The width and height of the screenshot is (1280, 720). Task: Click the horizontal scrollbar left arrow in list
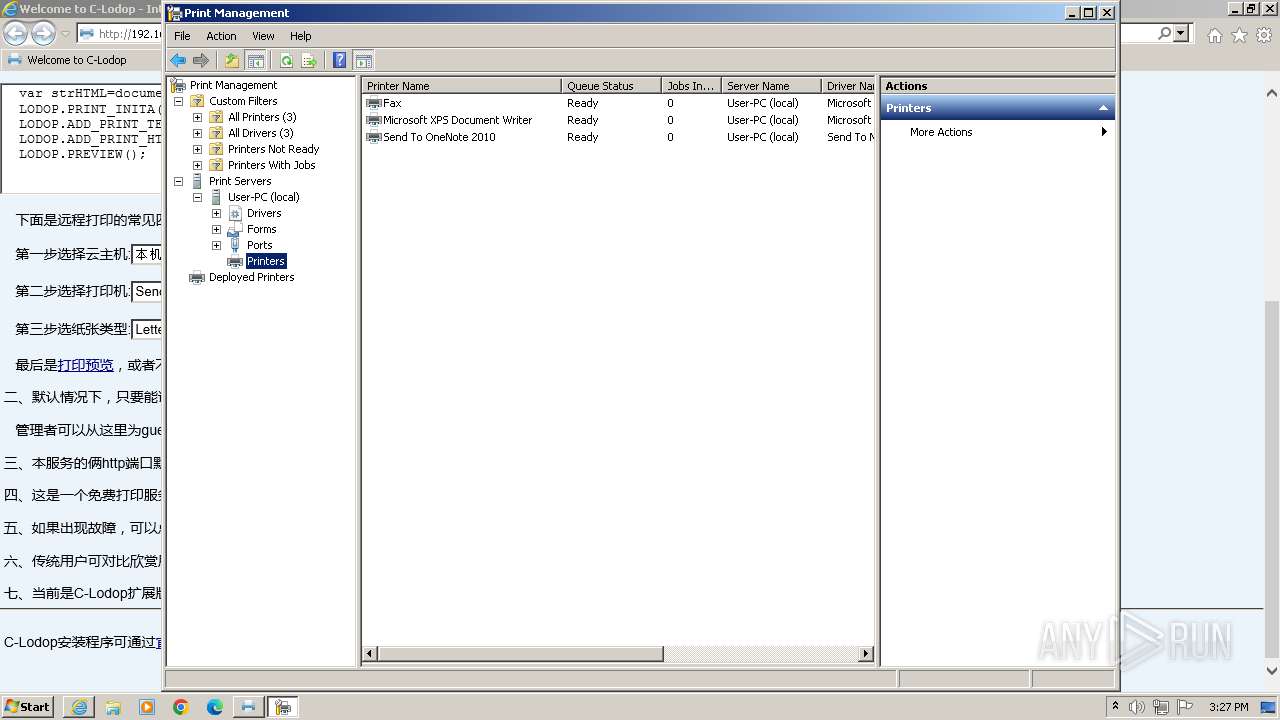(370, 654)
